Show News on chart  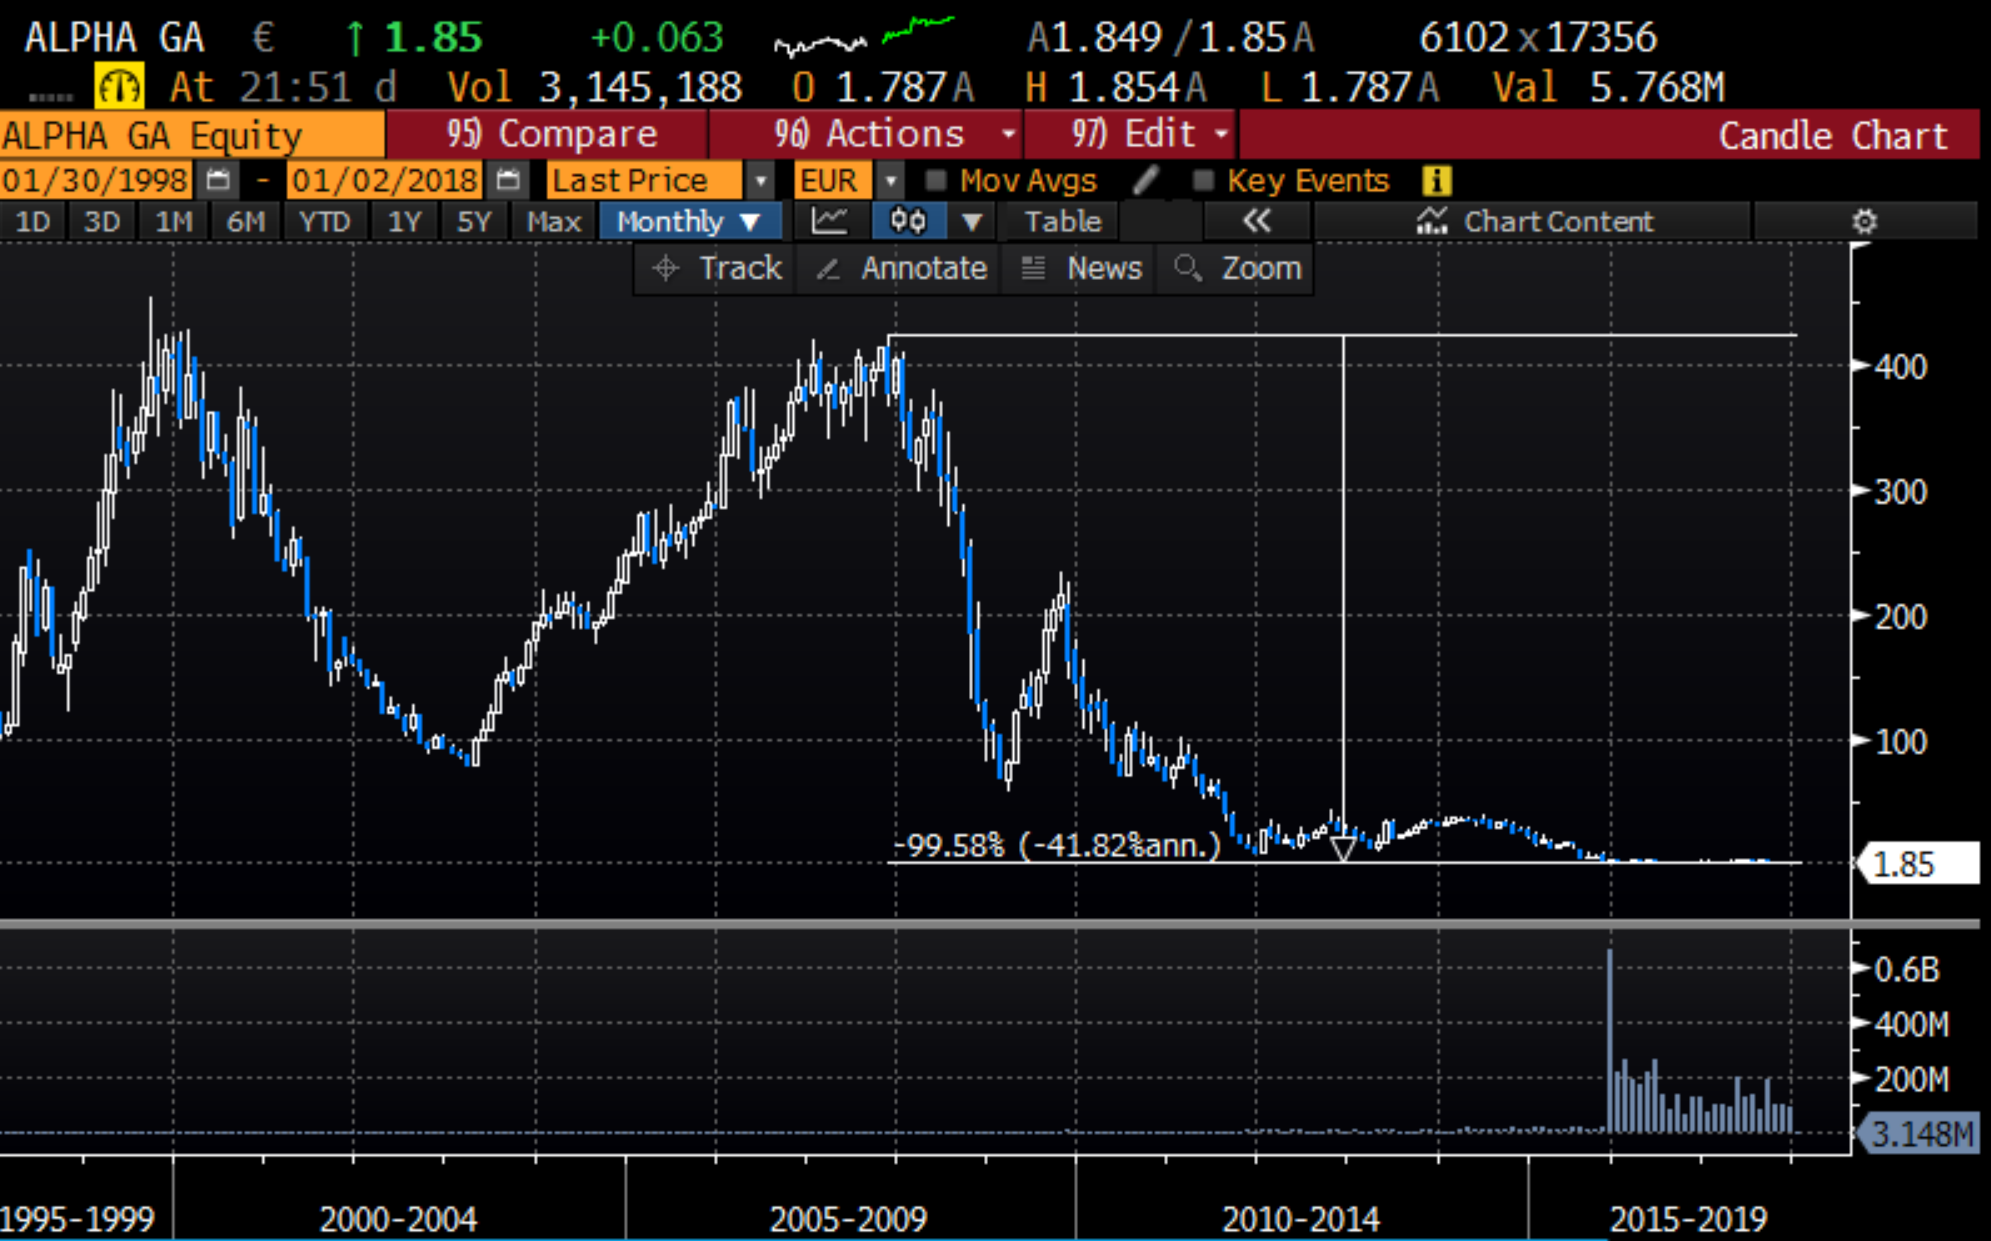click(x=1082, y=268)
